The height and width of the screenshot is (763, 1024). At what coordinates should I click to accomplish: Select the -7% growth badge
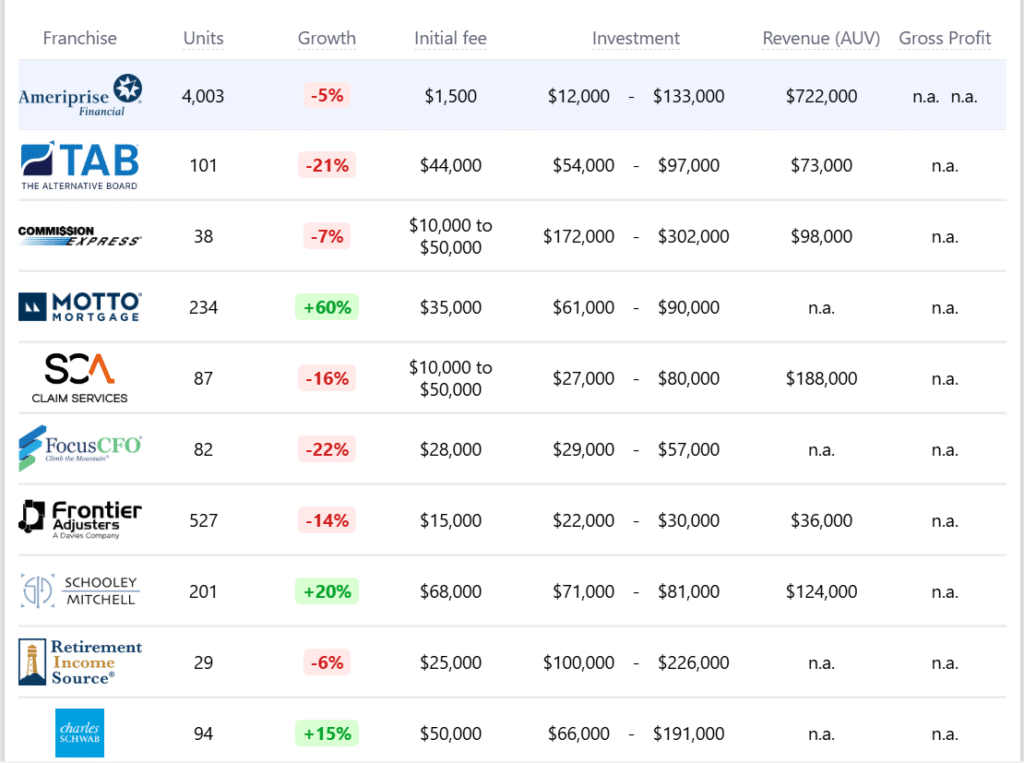[327, 236]
